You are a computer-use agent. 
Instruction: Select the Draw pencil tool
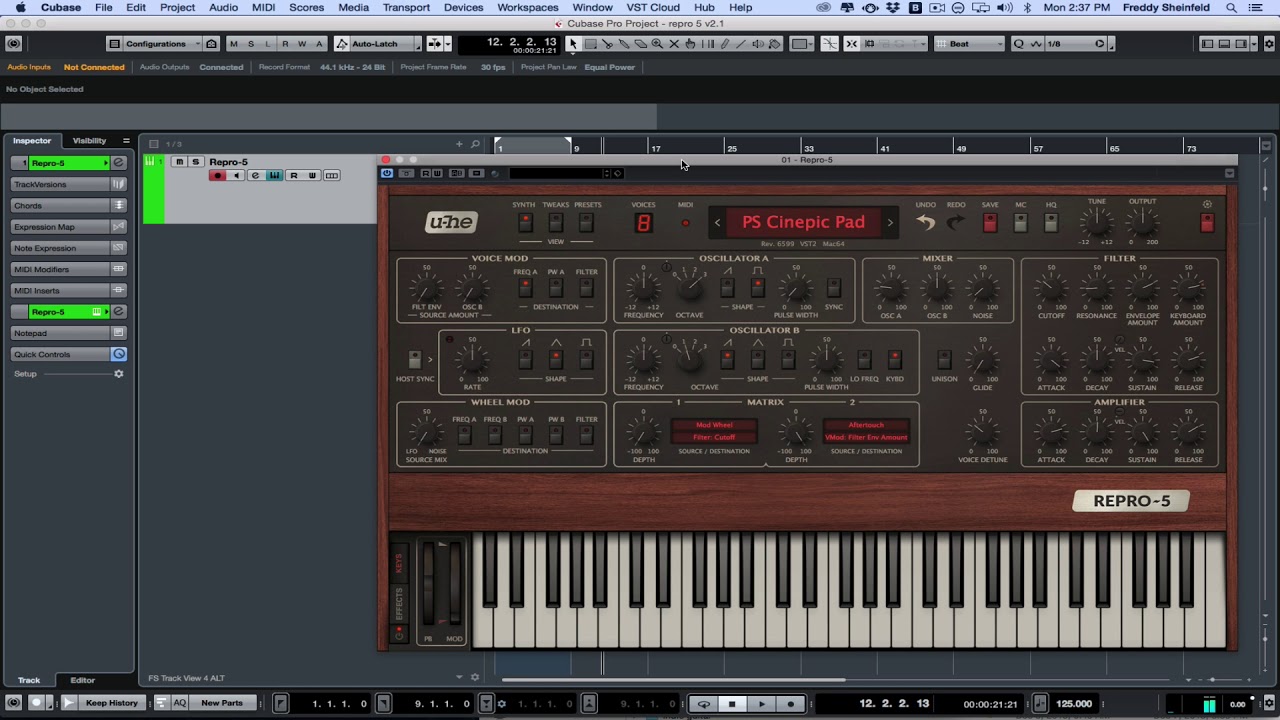click(x=725, y=44)
